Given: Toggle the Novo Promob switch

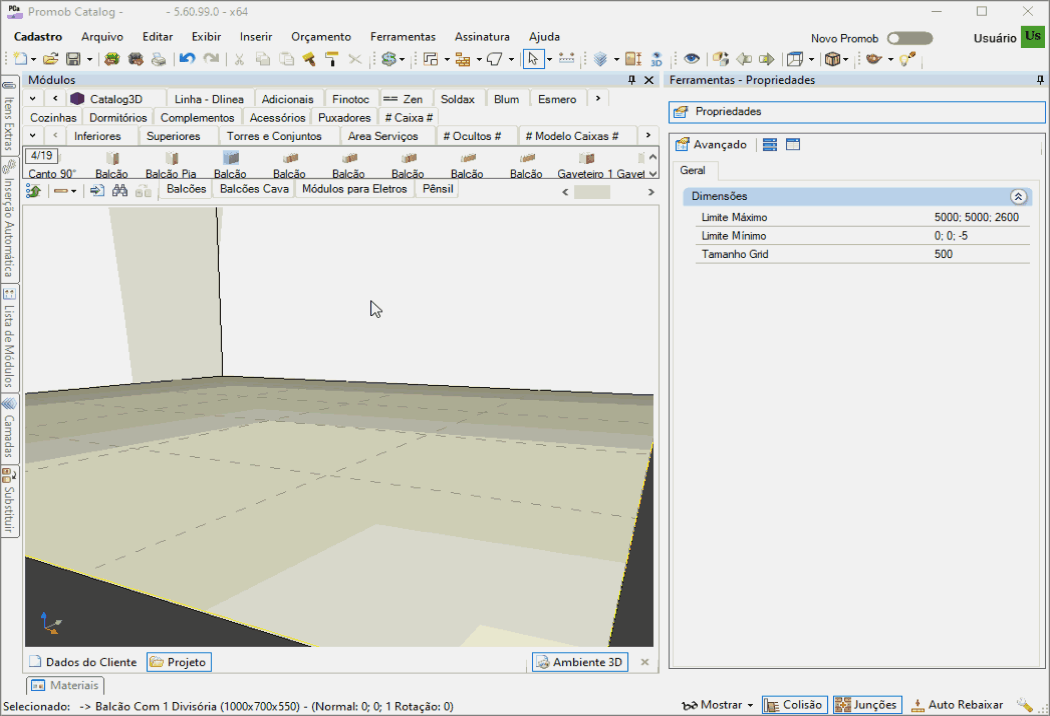Looking at the screenshot, I should [x=909, y=38].
